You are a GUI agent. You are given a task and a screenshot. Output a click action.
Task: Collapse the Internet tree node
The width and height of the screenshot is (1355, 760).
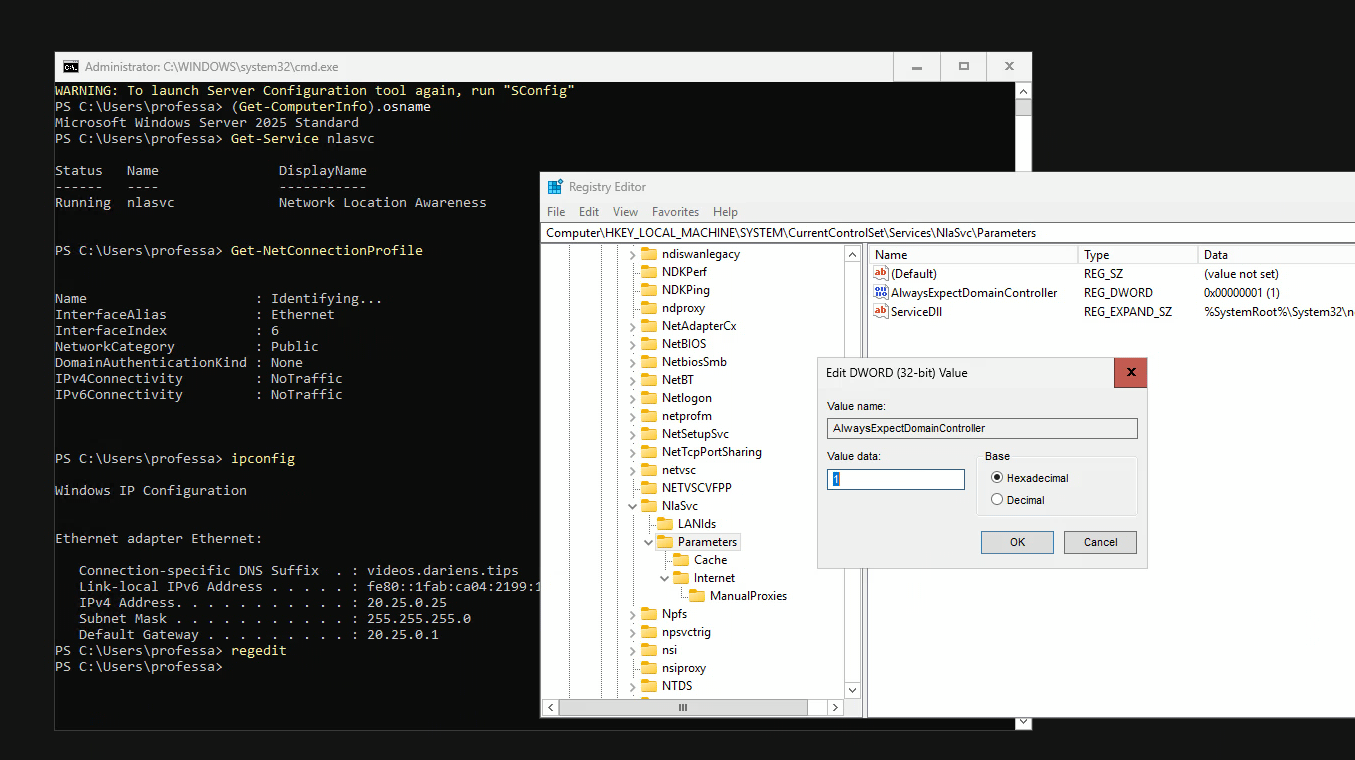(x=664, y=578)
